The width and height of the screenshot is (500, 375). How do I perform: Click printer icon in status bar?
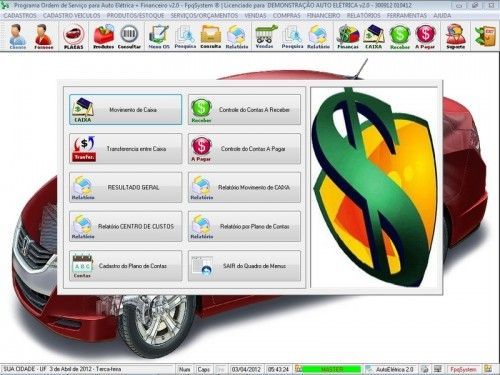point(425,369)
